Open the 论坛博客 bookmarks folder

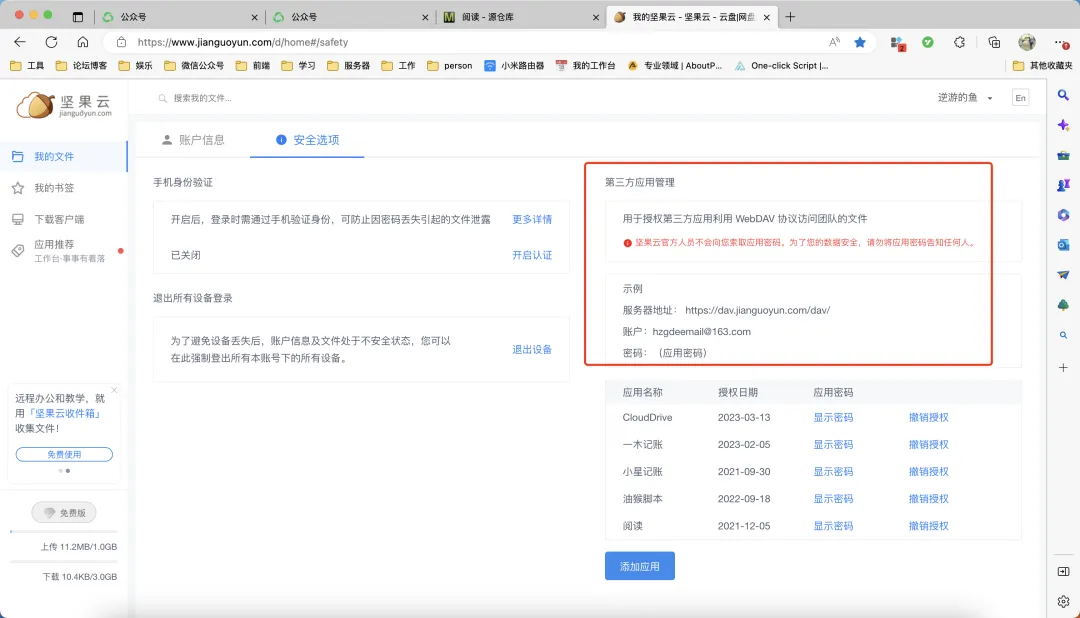pyautogui.click(x=81, y=65)
